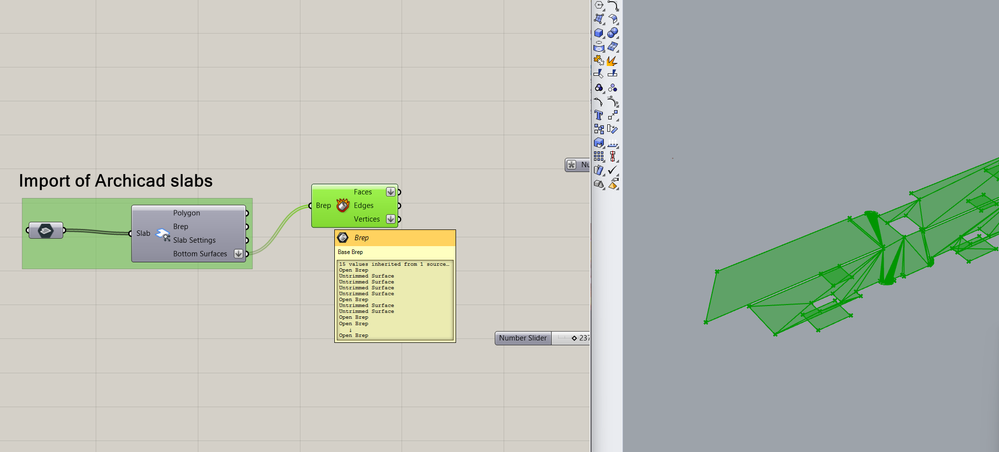Click the black checkmark icon in toolbar
Screen dimensions: 999x452
click(613, 170)
